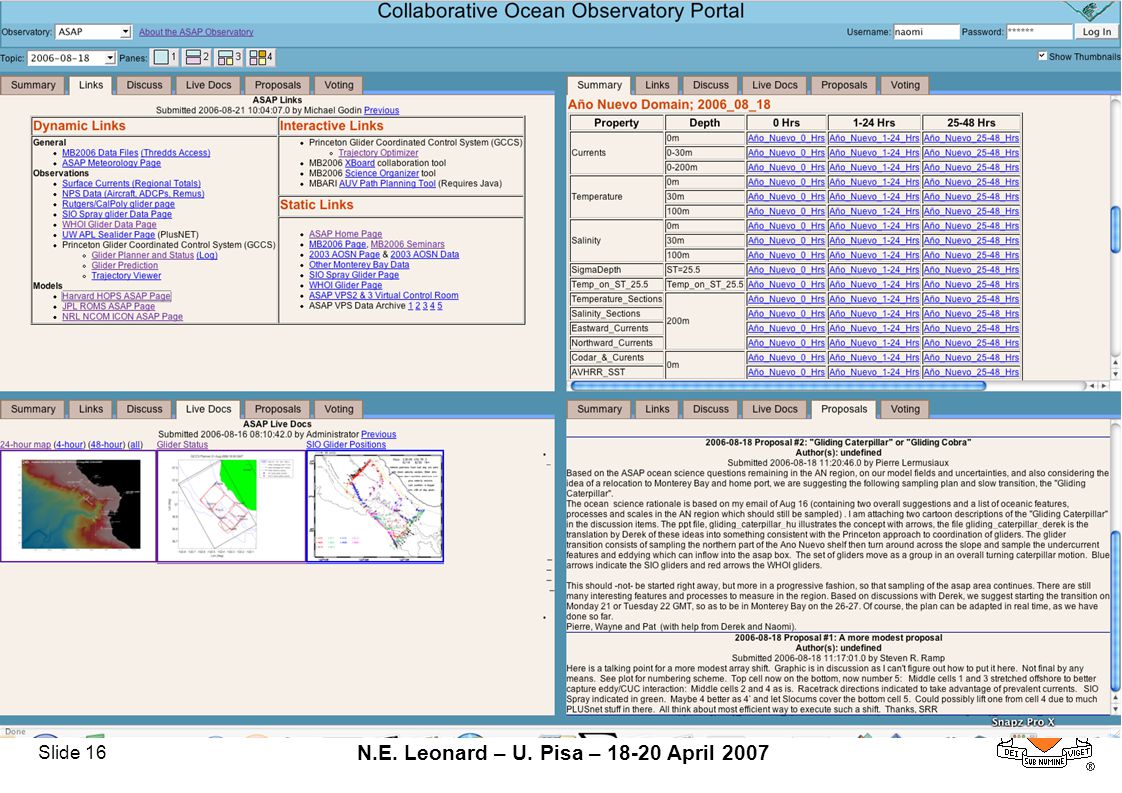Click the Proposals pane vertical scrollbar thumb

pos(1116,610)
